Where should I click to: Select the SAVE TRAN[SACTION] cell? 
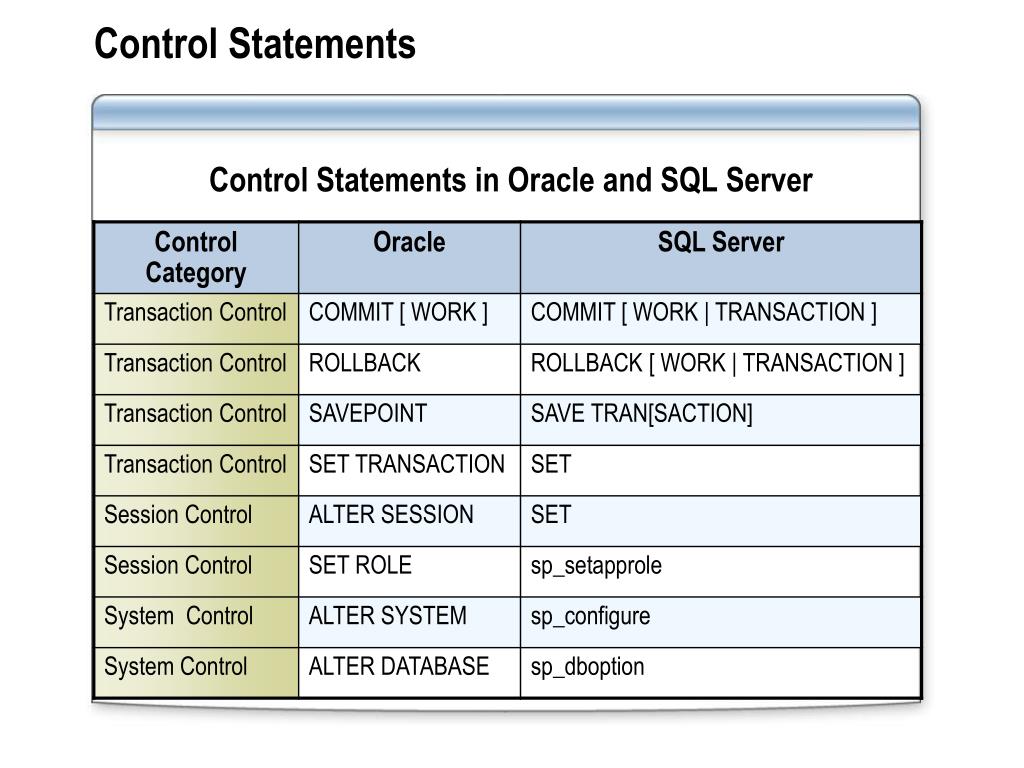(720, 420)
